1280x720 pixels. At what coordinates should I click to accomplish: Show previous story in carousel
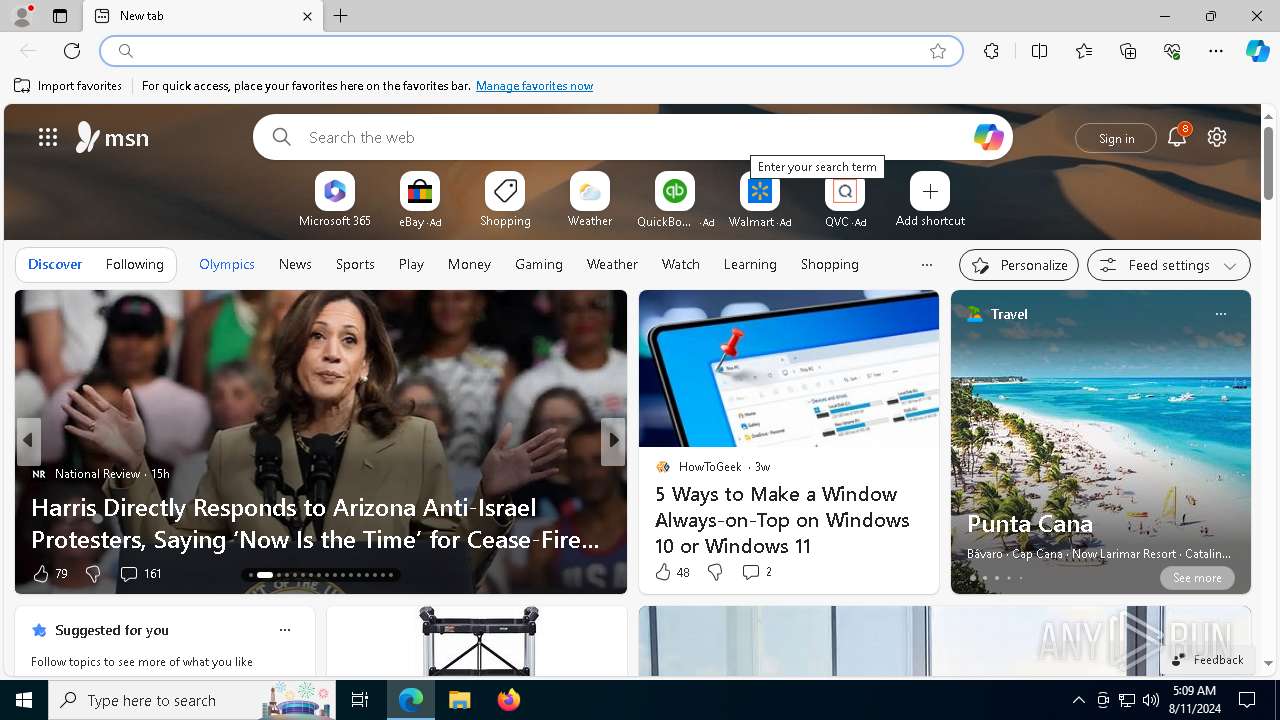click(x=28, y=440)
